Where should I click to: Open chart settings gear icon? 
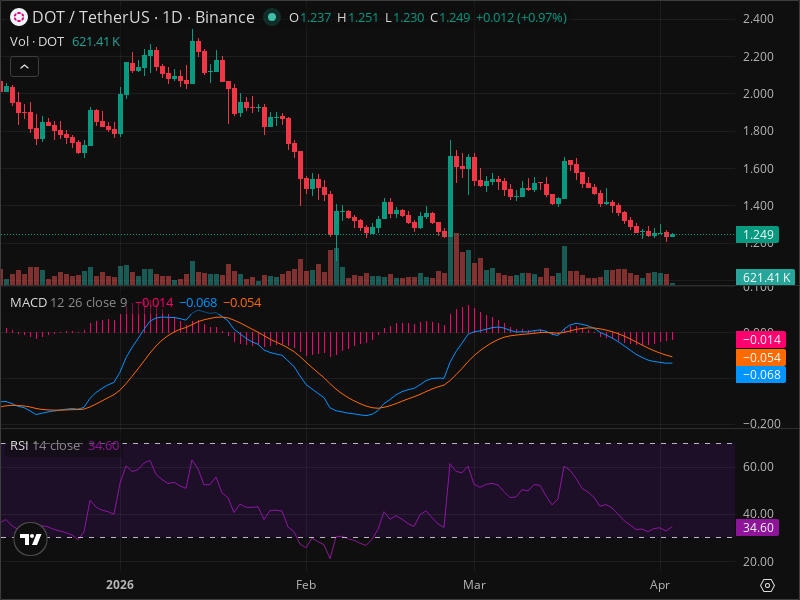pyautogui.click(x=767, y=585)
